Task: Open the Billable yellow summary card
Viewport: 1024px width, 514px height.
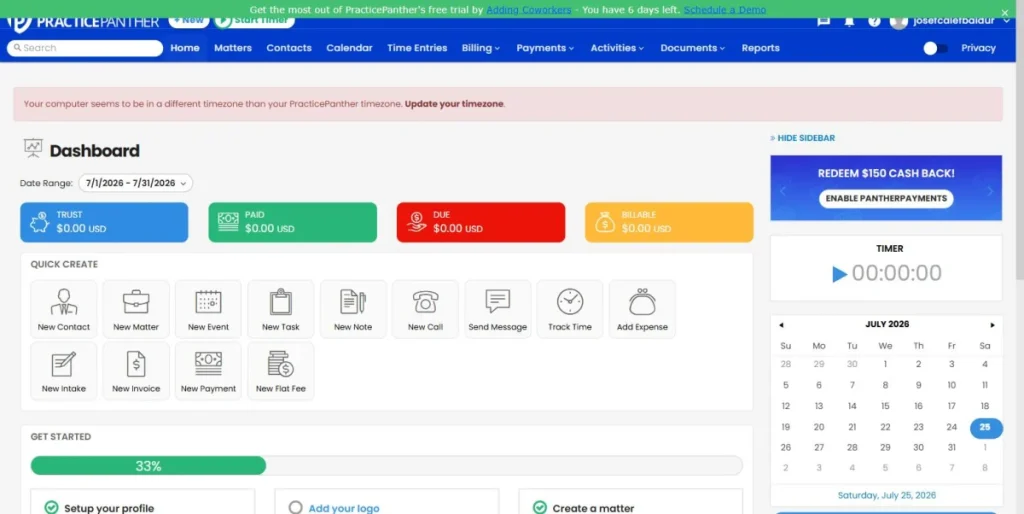Action: (669, 222)
